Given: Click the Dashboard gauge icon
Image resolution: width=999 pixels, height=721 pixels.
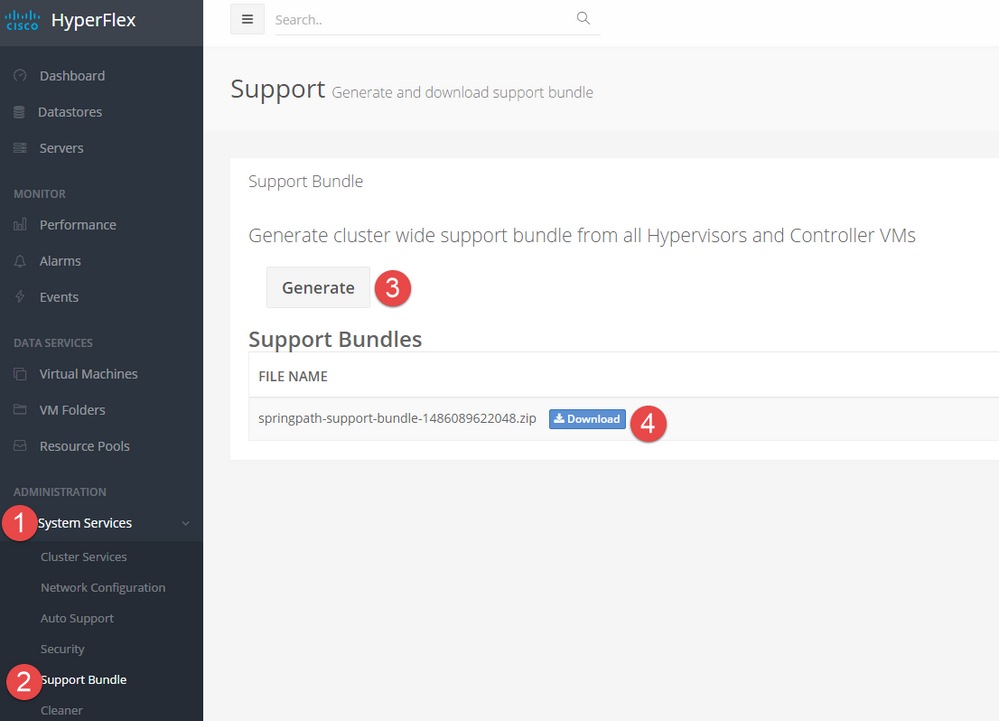Looking at the screenshot, I should pyautogui.click(x=20, y=76).
